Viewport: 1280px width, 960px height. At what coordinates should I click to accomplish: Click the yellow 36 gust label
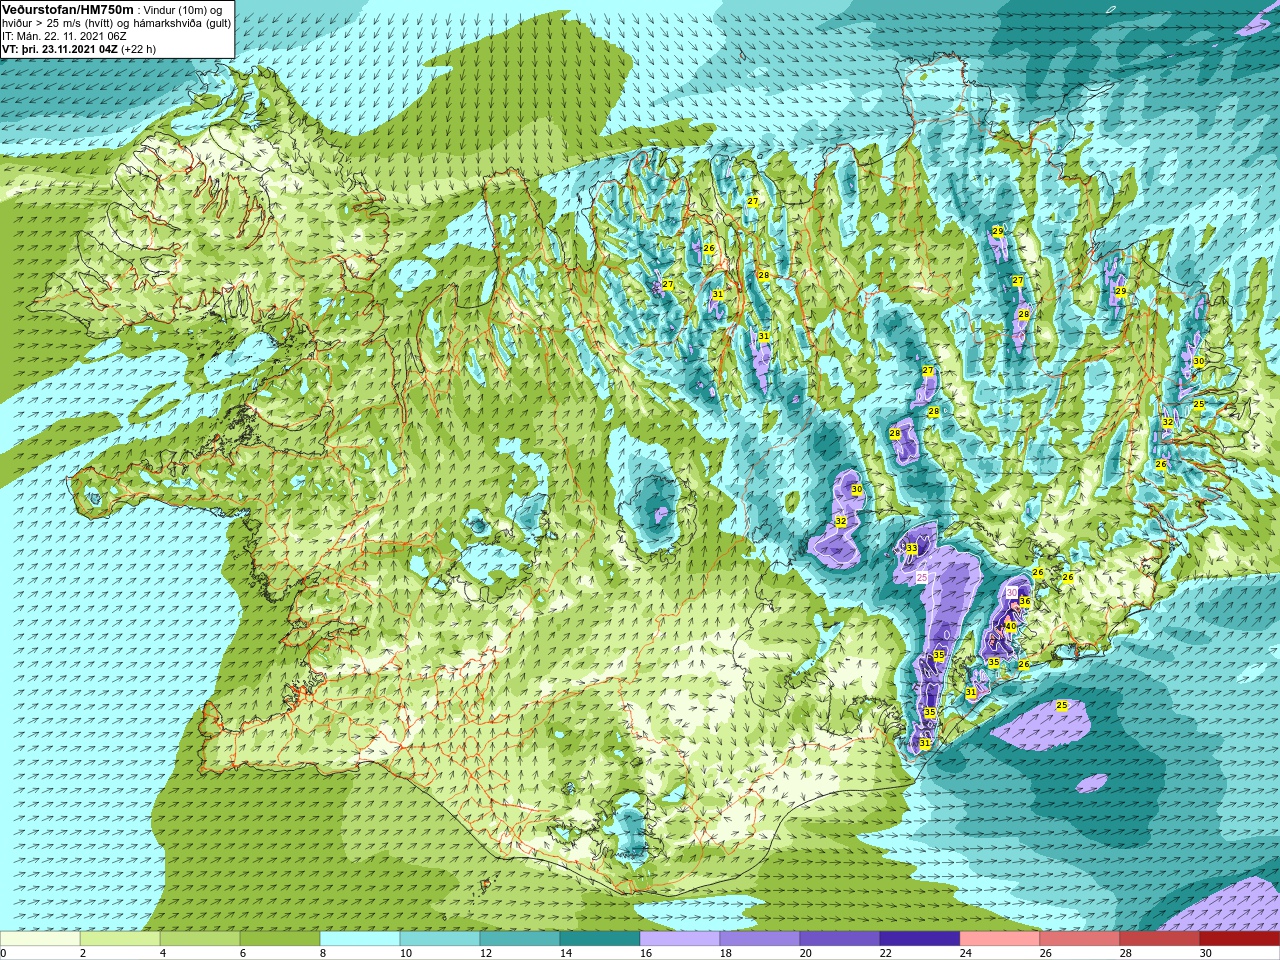(x=1025, y=602)
